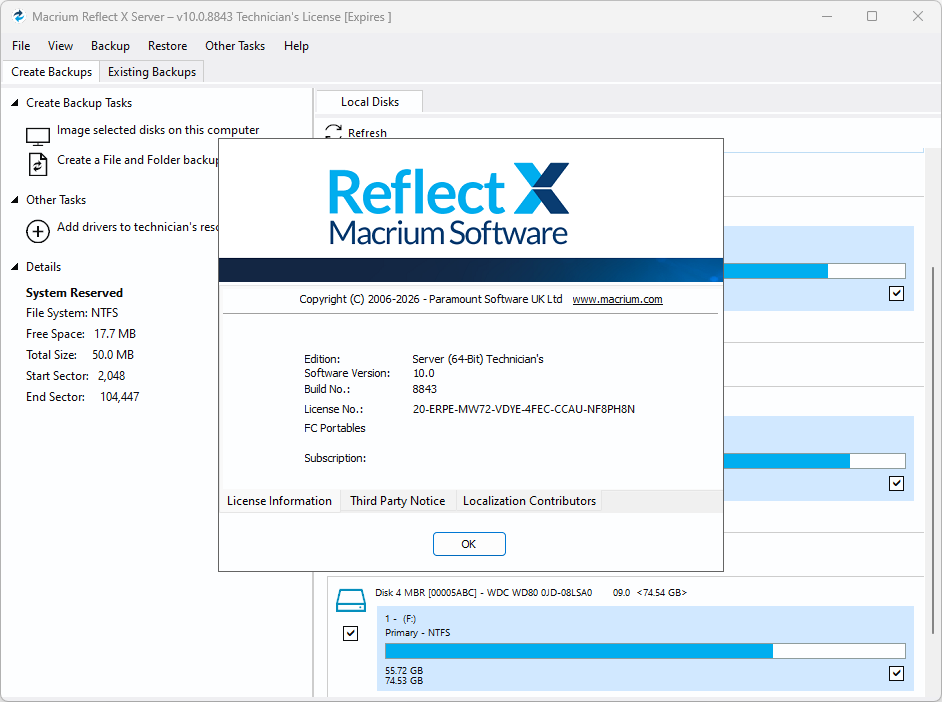Open the File menu
This screenshot has height=702, width=942.
pyautogui.click(x=21, y=46)
